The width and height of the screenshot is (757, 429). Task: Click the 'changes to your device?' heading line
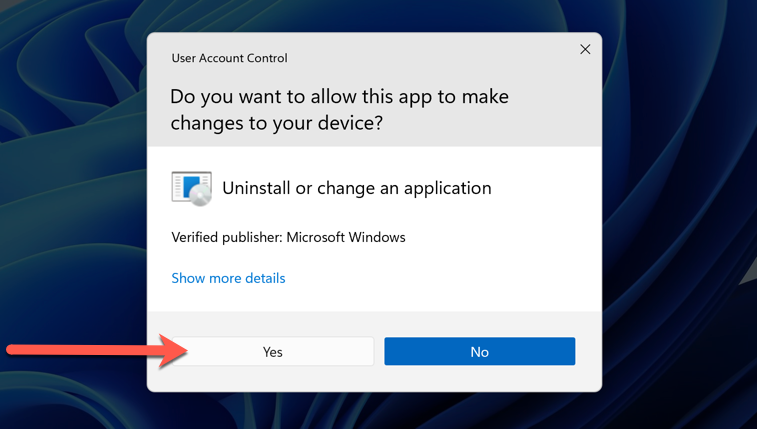click(277, 123)
